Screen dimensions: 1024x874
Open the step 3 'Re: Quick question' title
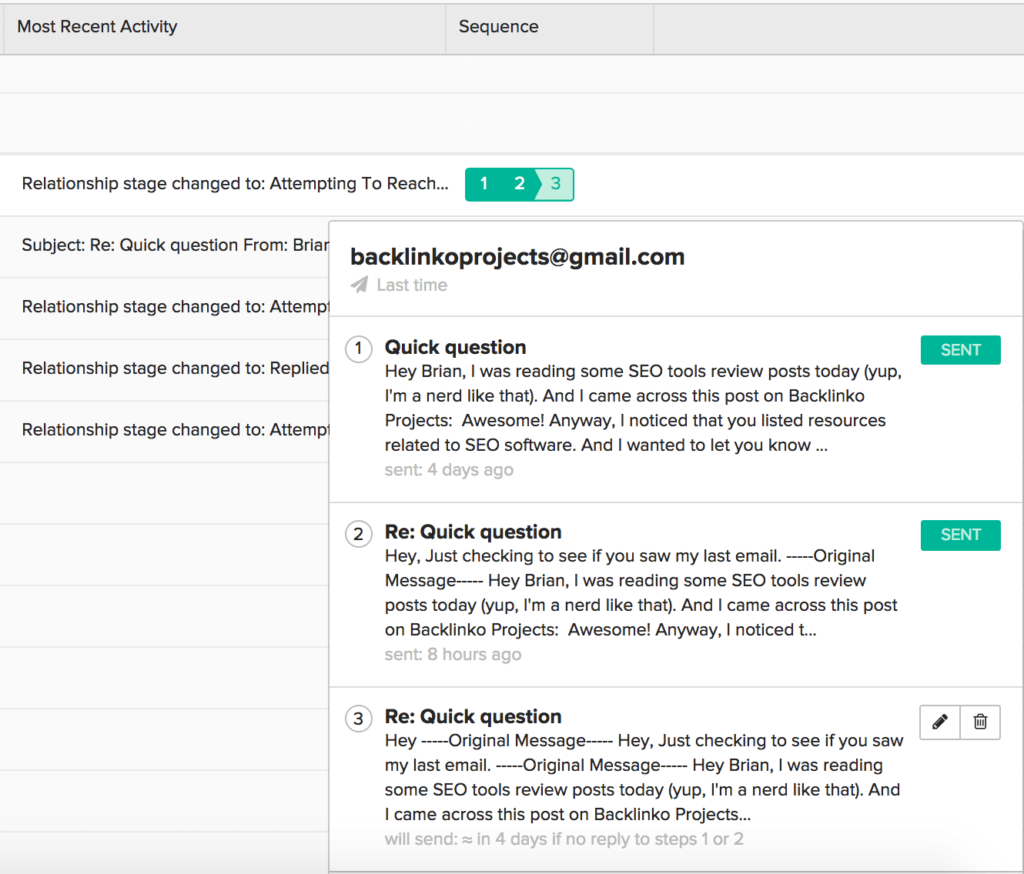[473, 717]
